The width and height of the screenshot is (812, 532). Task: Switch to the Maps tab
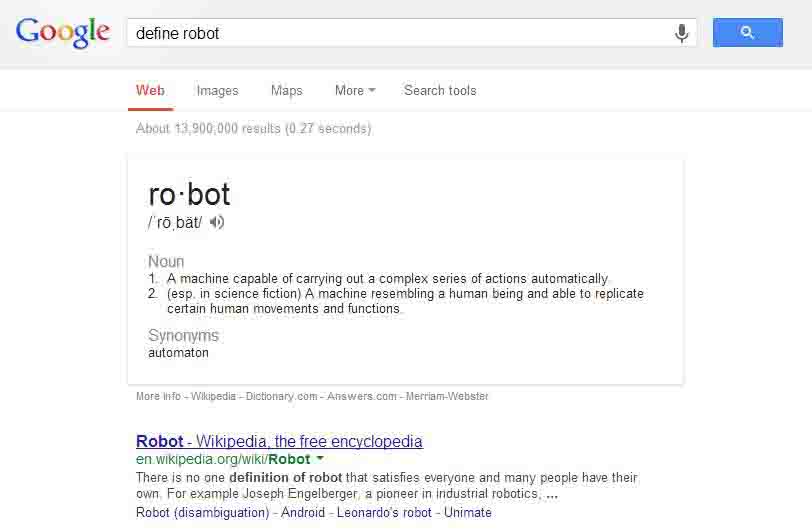[286, 91]
